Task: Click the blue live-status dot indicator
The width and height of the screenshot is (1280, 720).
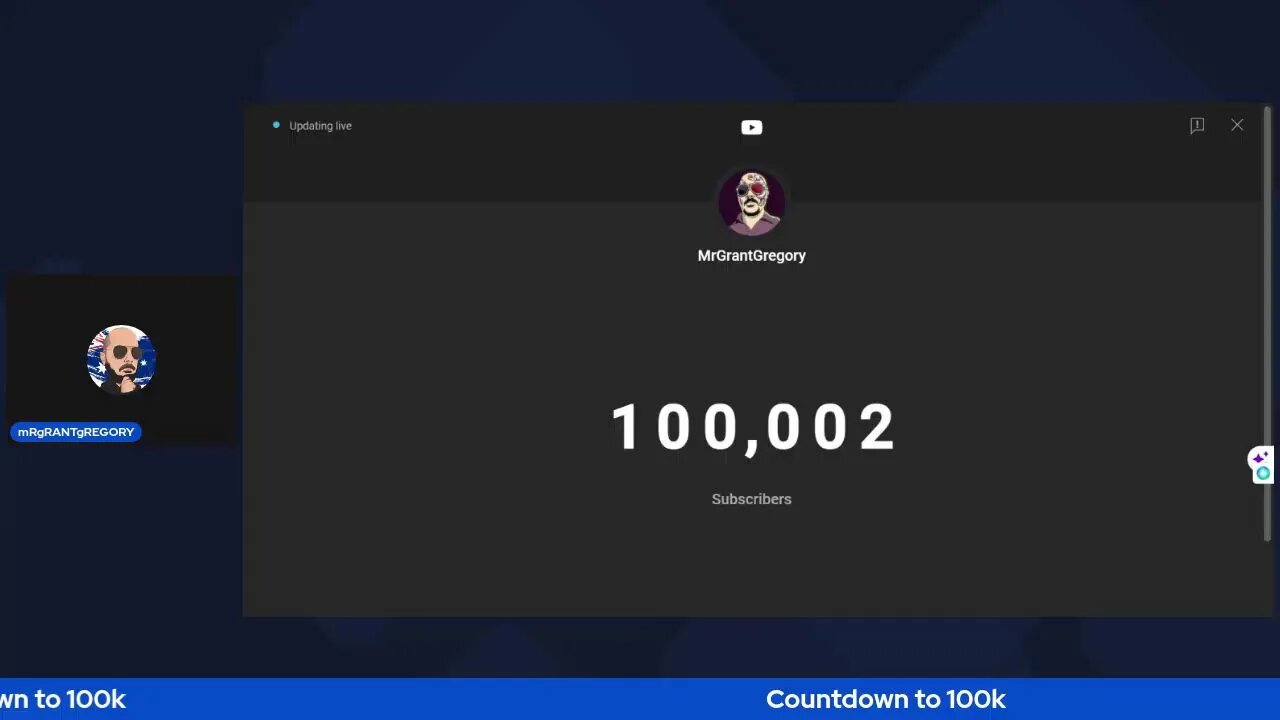Action: click(x=276, y=125)
